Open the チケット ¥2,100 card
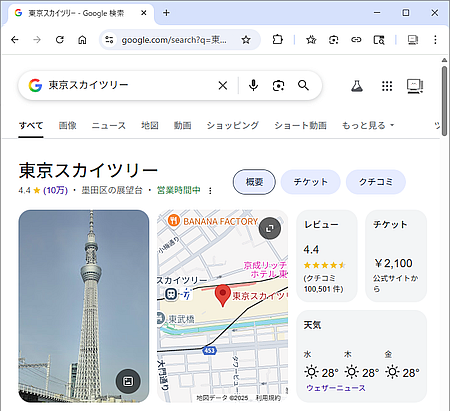This screenshot has height=411, width=450. point(396,256)
